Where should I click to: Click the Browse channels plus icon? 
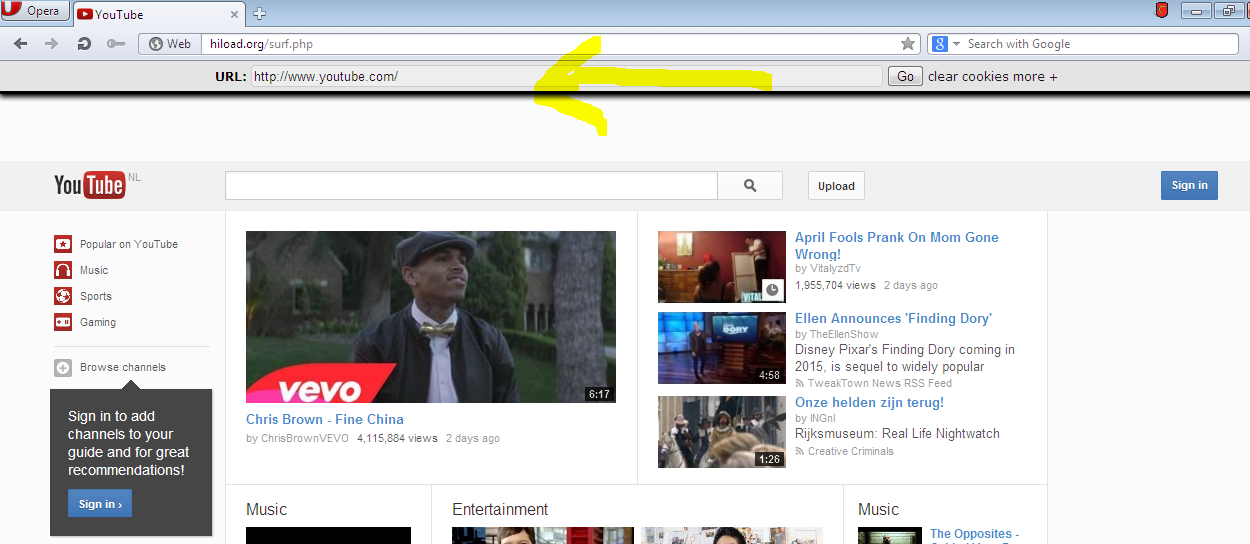(63, 368)
